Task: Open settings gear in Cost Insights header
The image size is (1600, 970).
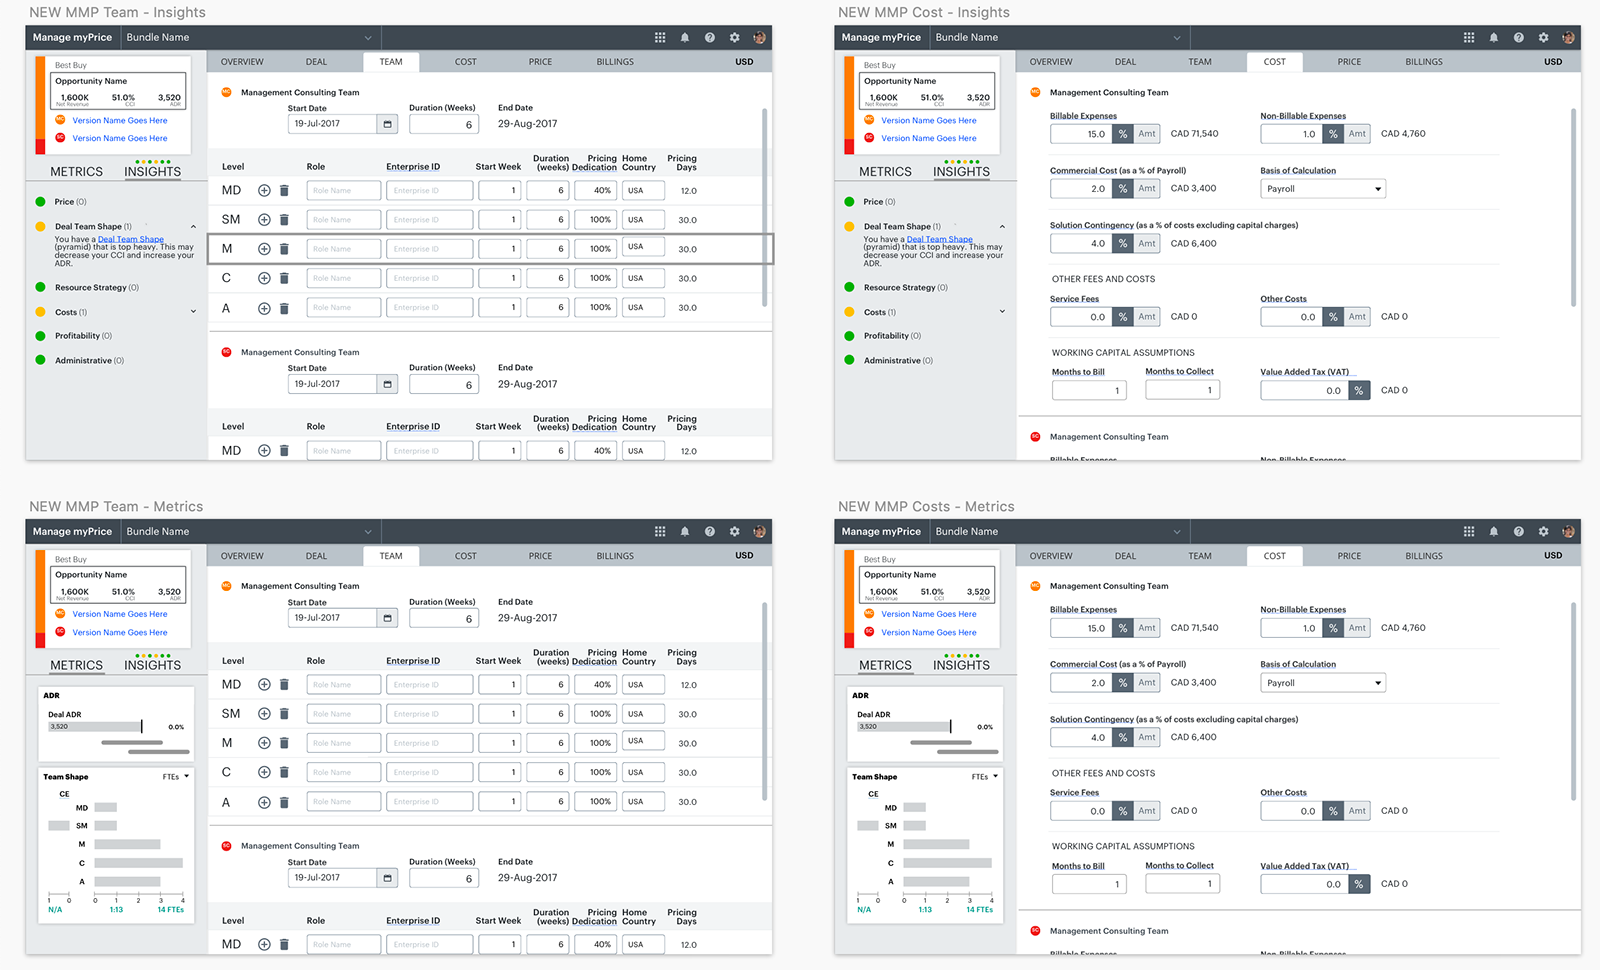Action: (1543, 37)
